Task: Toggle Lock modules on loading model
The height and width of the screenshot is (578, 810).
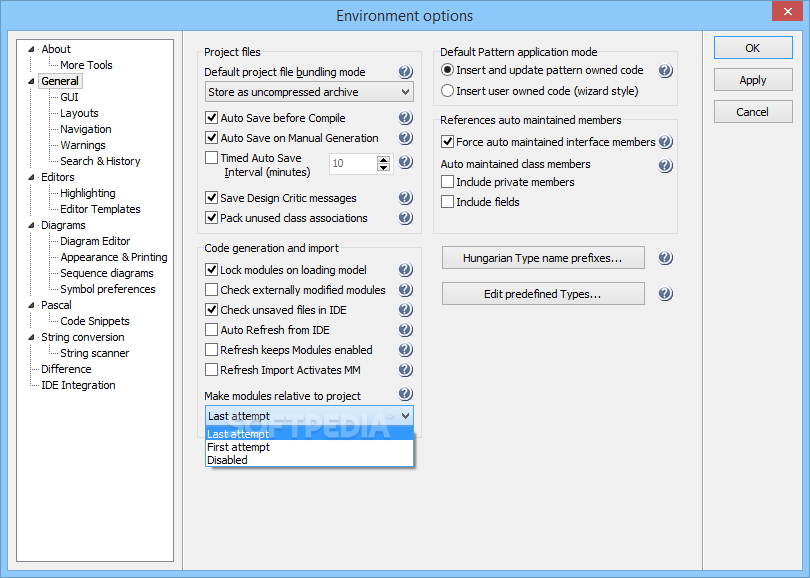Action: point(211,270)
